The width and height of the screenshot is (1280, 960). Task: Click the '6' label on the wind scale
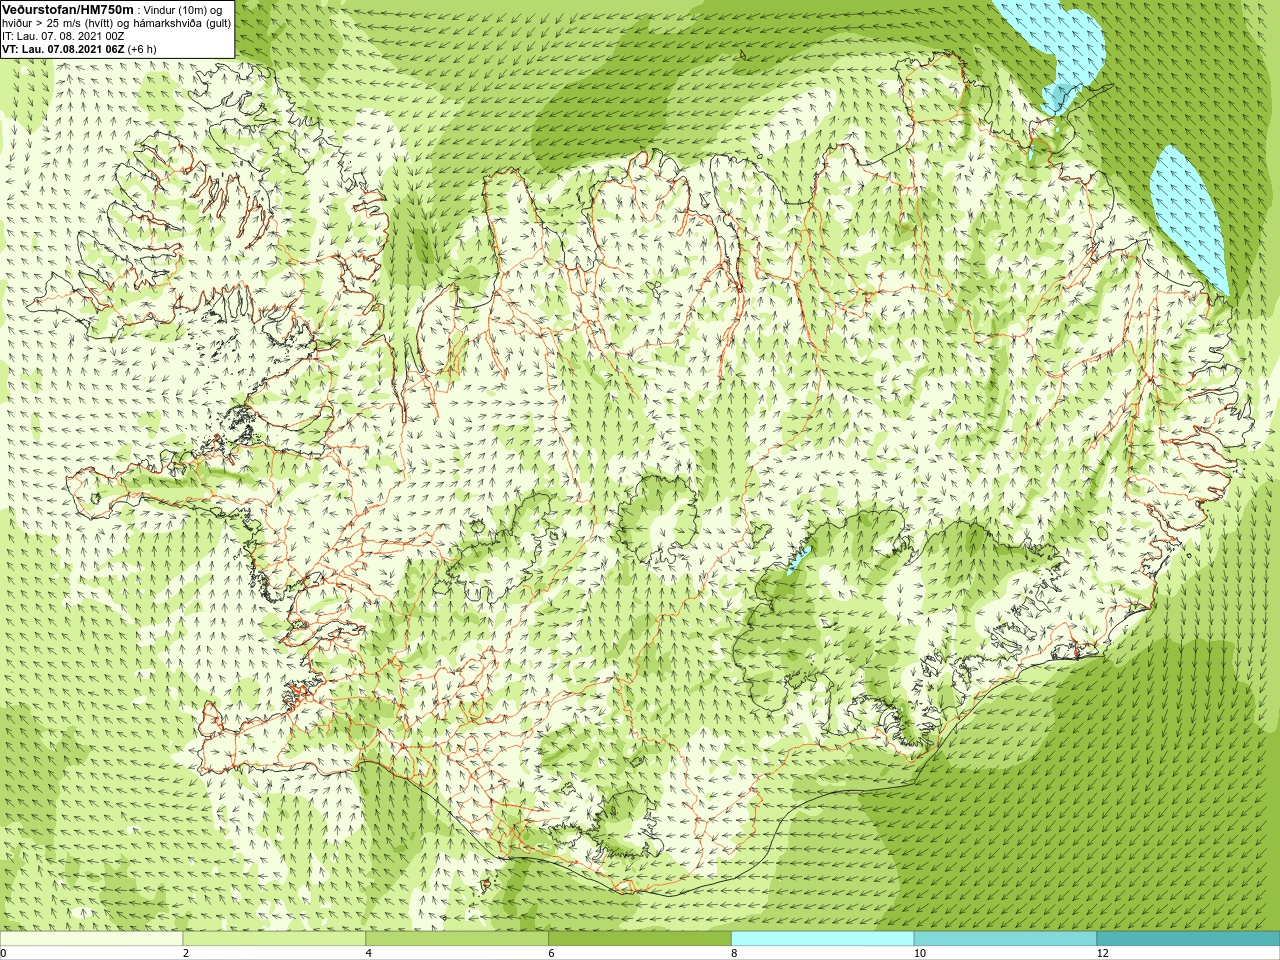coord(552,953)
